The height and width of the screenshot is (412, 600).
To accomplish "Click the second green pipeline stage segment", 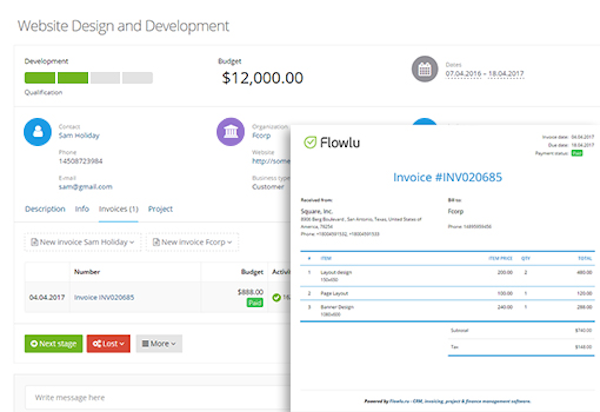I will pyautogui.click(x=73, y=78).
